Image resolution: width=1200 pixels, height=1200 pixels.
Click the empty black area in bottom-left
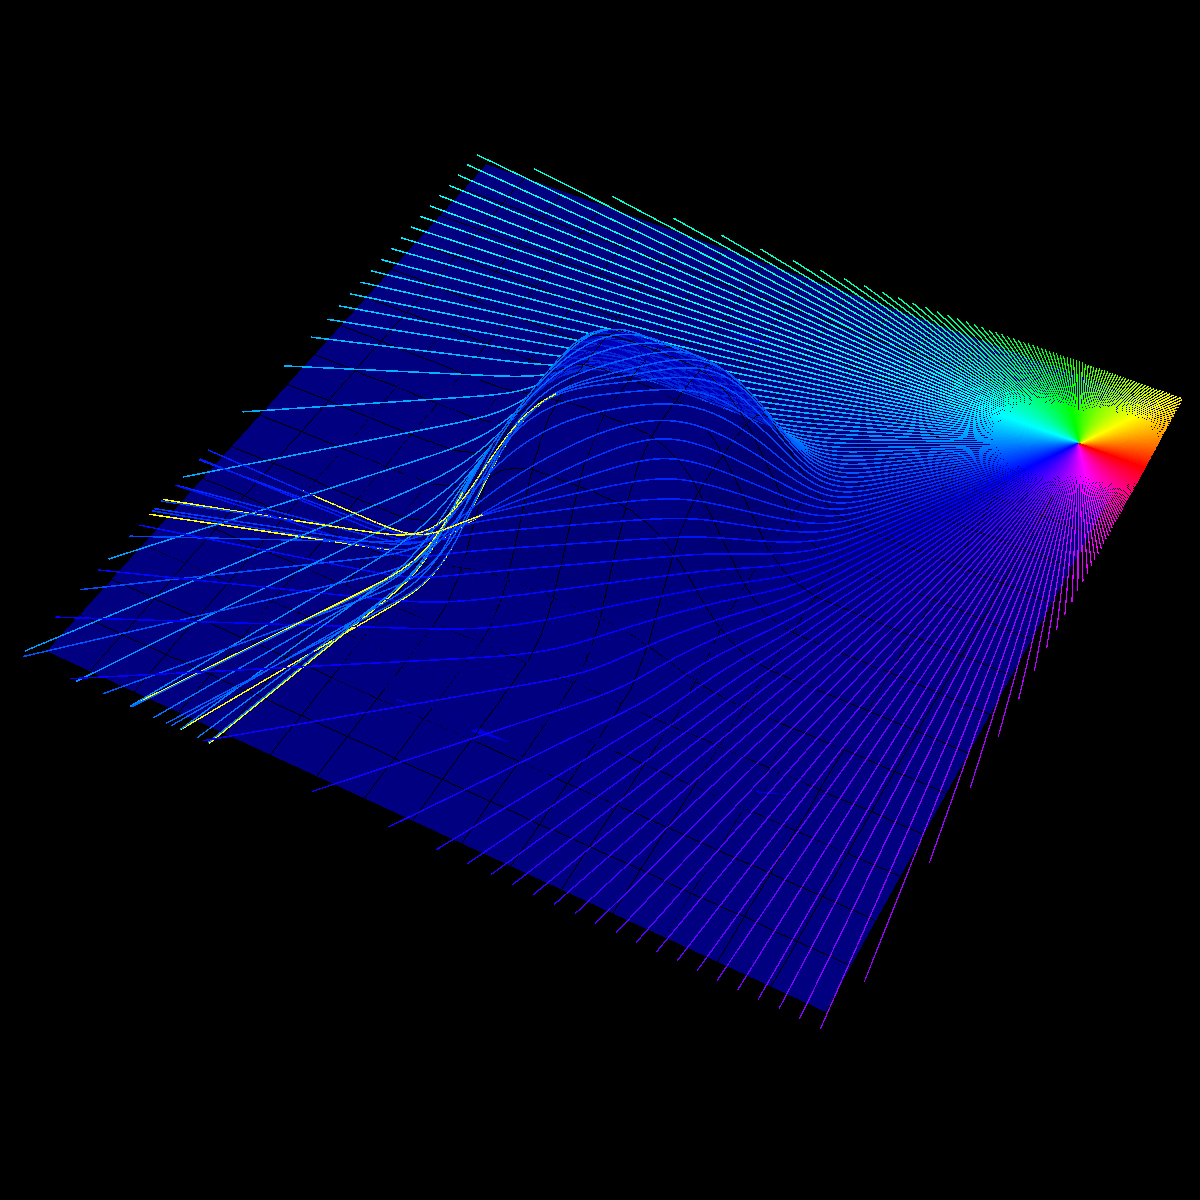click(x=200, y=1000)
